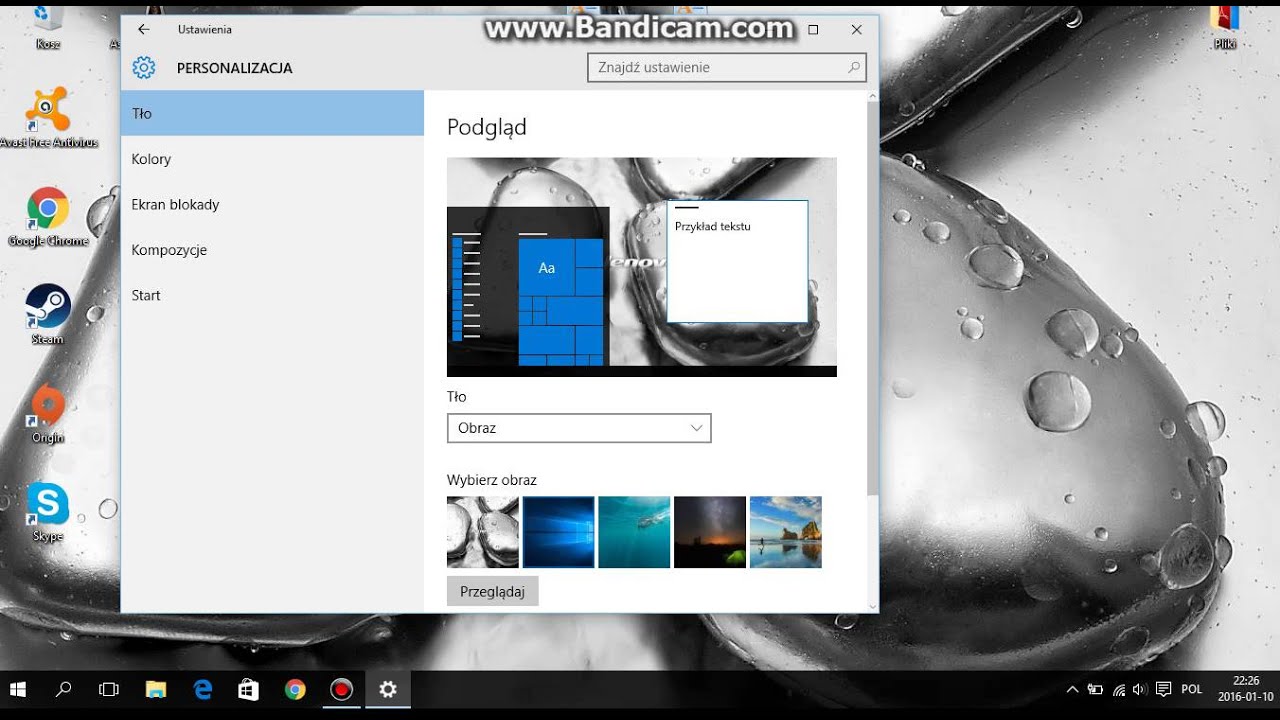Launch Microsoft Edge from the taskbar
The height and width of the screenshot is (720, 1280).
click(203, 689)
